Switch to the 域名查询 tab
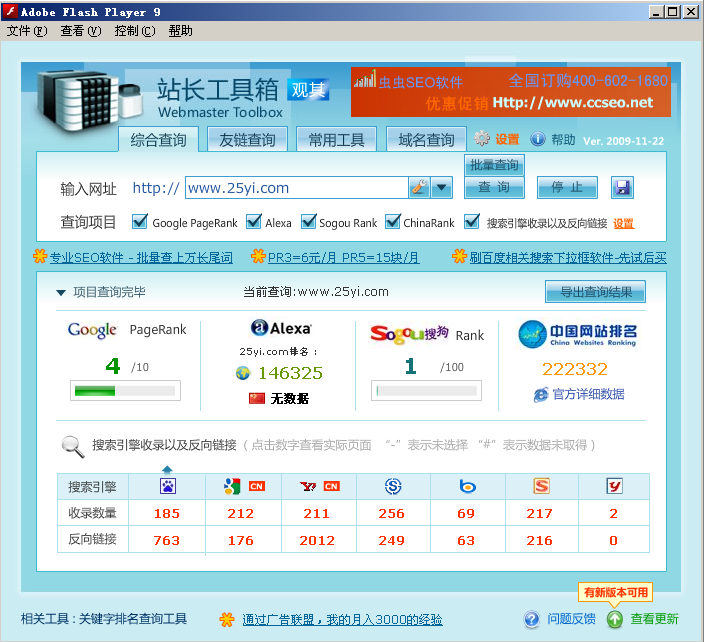 [426, 140]
